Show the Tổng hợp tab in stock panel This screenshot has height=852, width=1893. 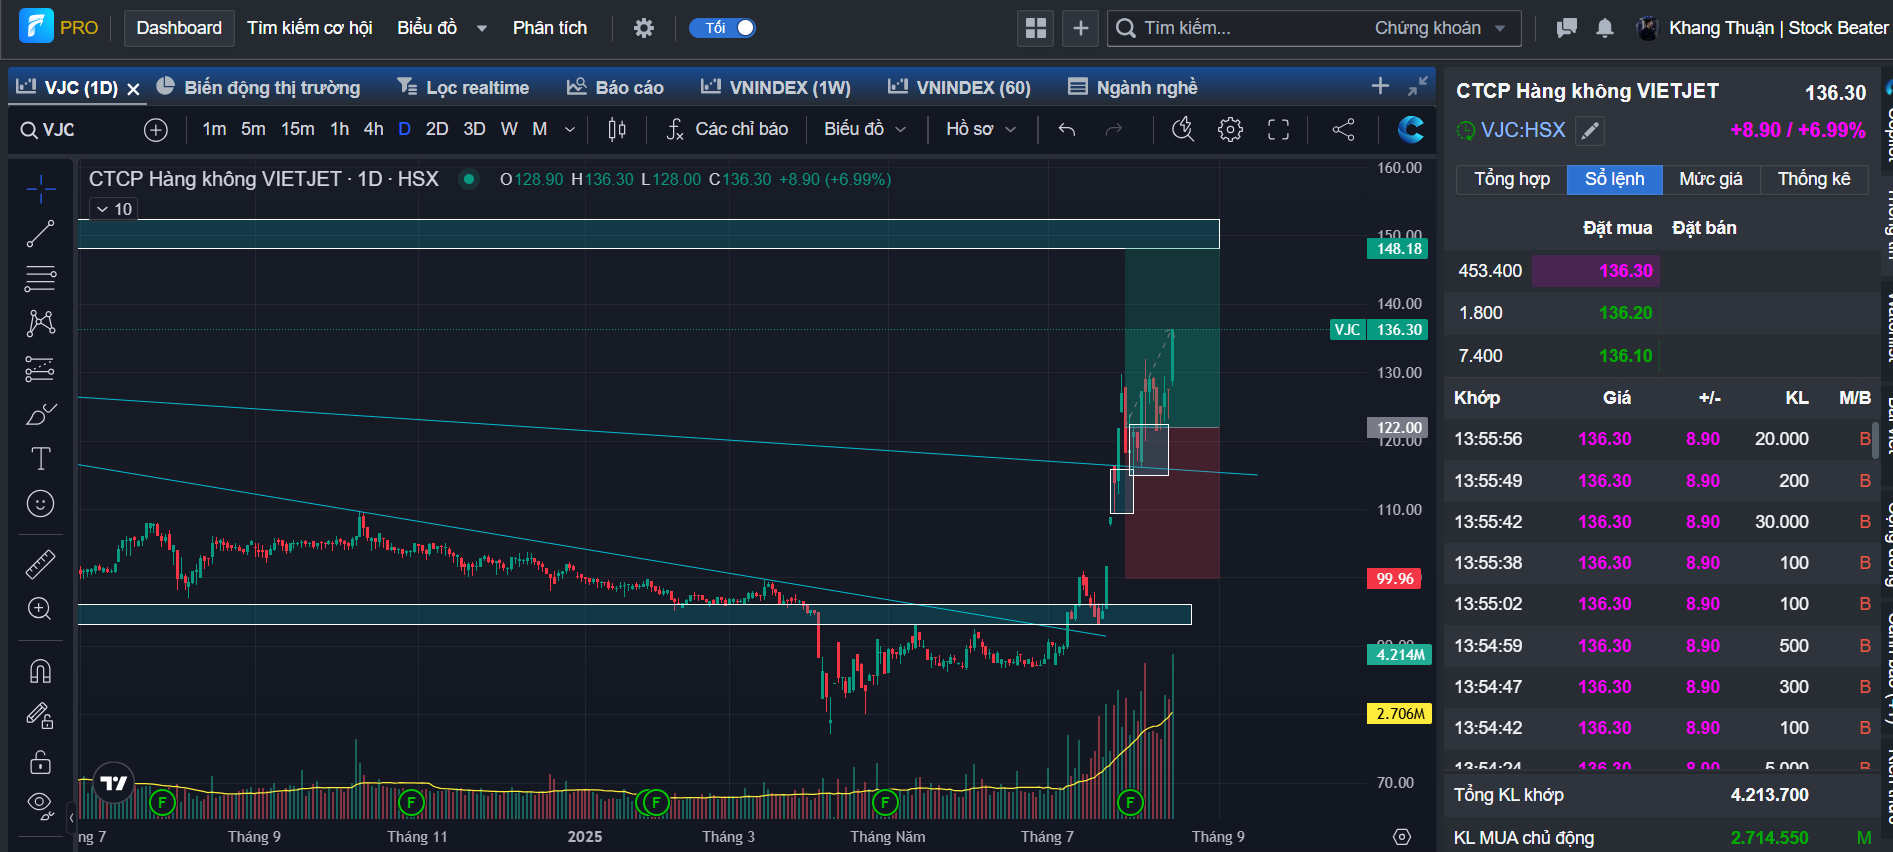point(1512,179)
